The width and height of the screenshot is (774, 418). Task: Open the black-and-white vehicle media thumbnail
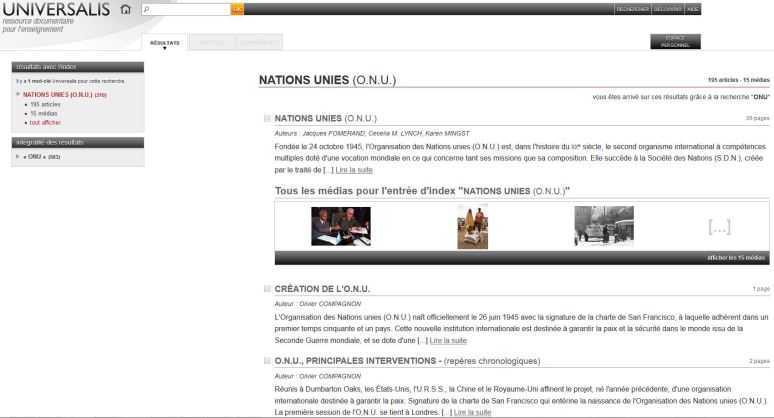pyautogui.click(x=604, y=227)
